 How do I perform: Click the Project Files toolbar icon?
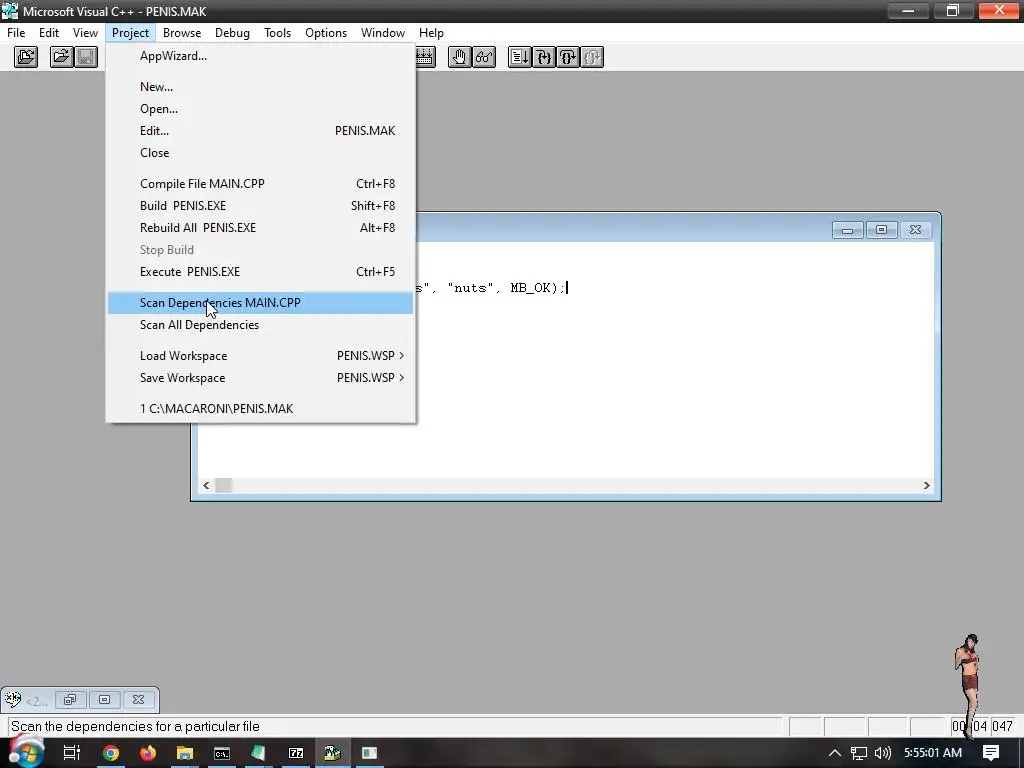(x=26, y=57)
